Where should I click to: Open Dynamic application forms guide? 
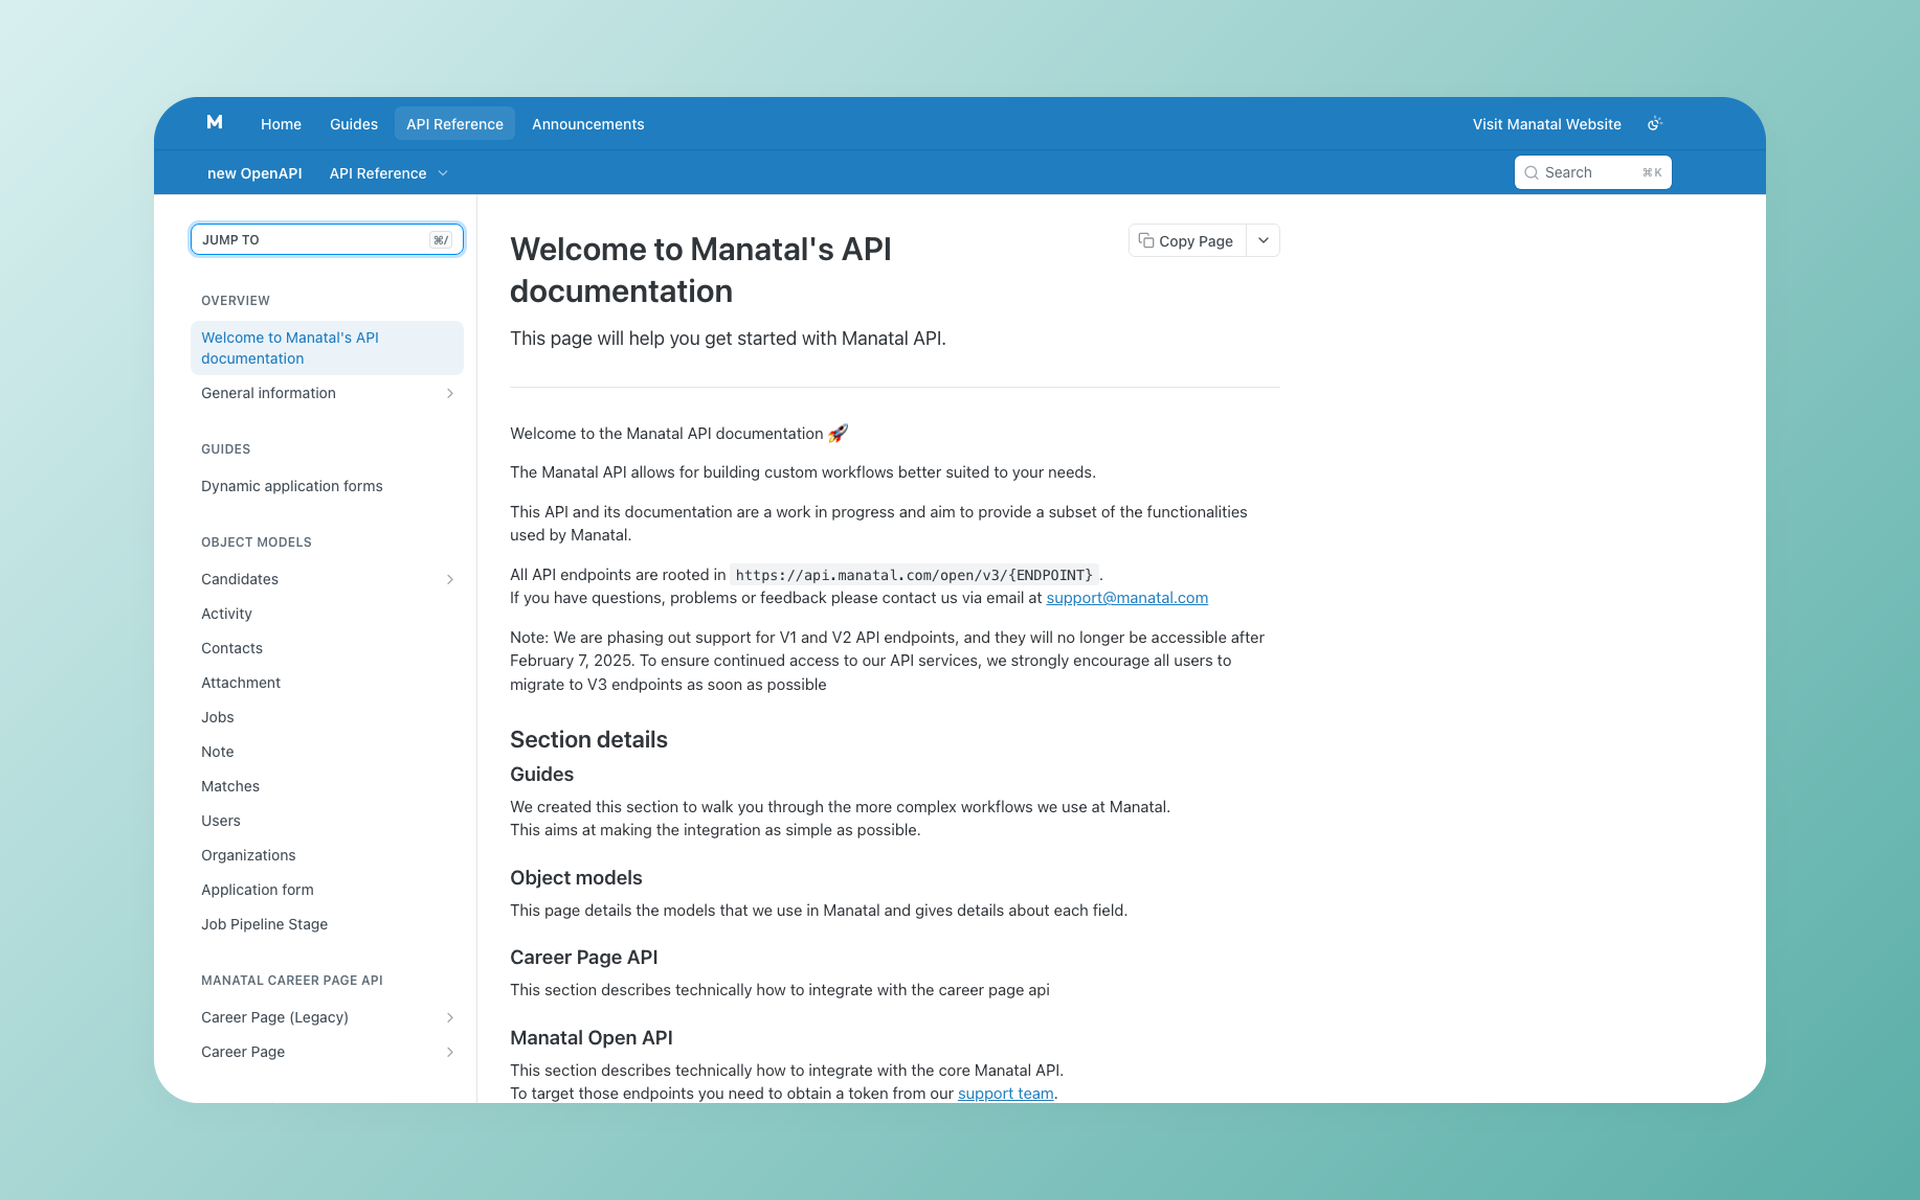[292, 486]
